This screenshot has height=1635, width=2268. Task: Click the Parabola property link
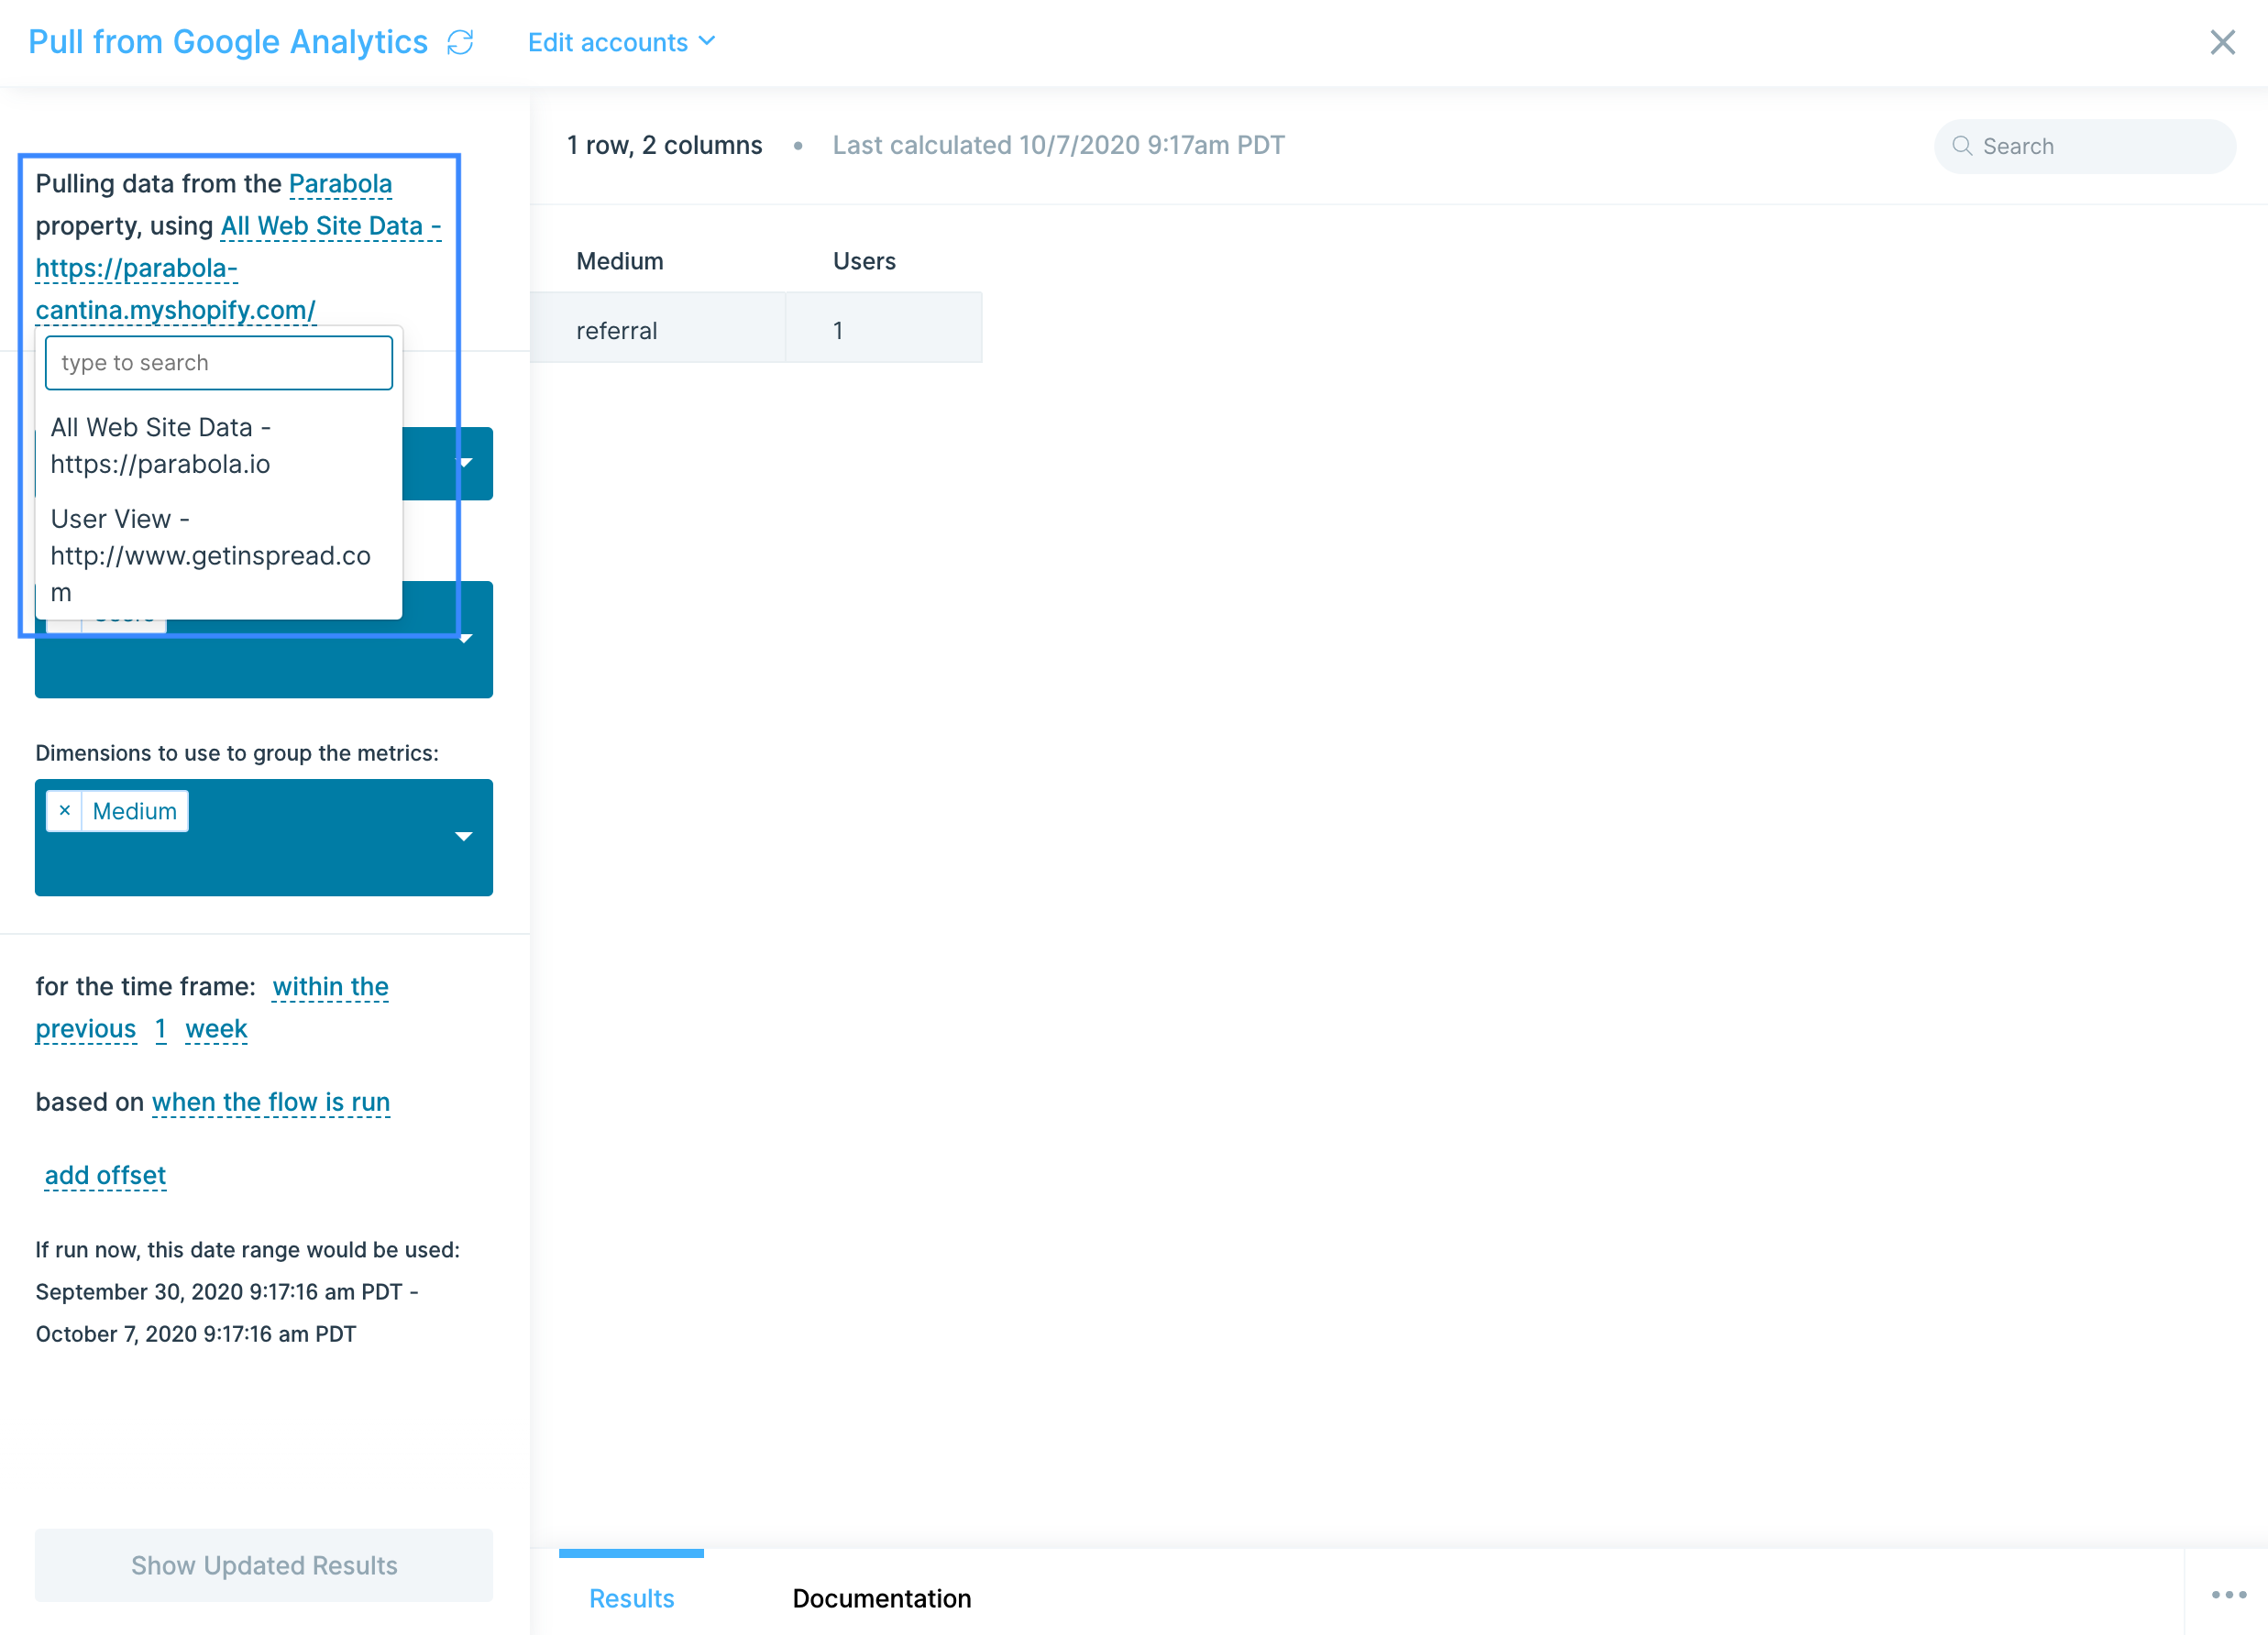point(340,184)
